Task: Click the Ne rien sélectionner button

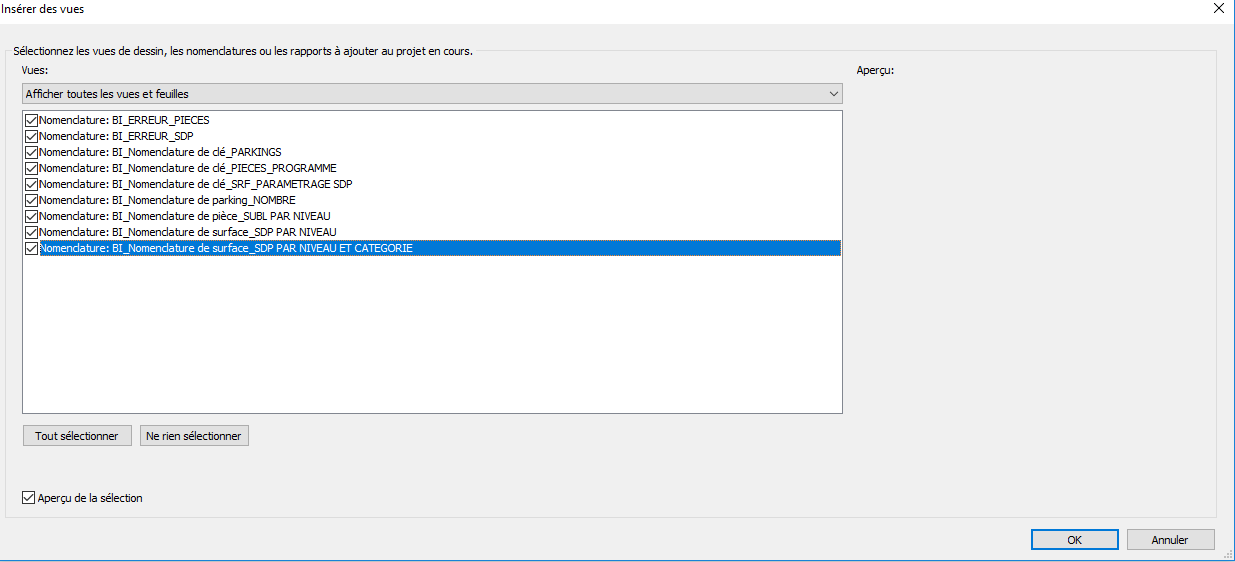Action: coord(194,436)
